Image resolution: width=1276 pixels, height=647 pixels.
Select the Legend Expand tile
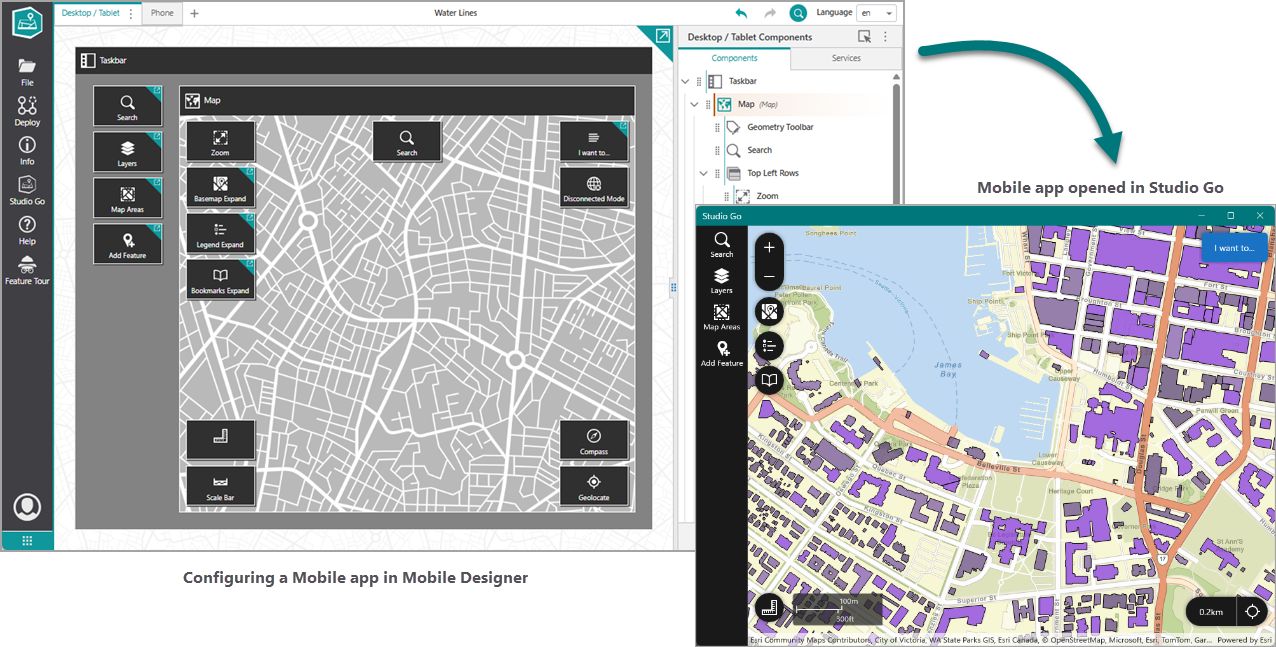point(220,233)
